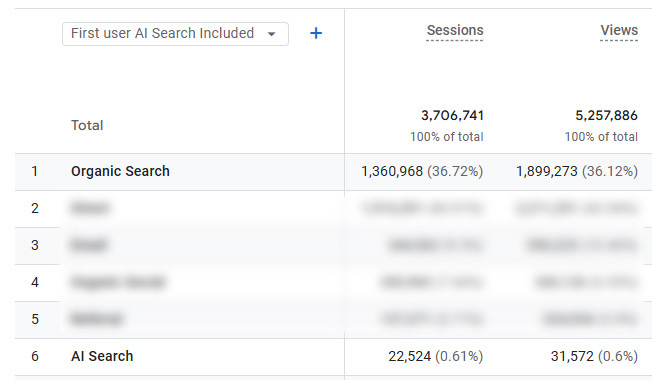
Task: Click row number 3 index
Action: [x=35, y=245]
